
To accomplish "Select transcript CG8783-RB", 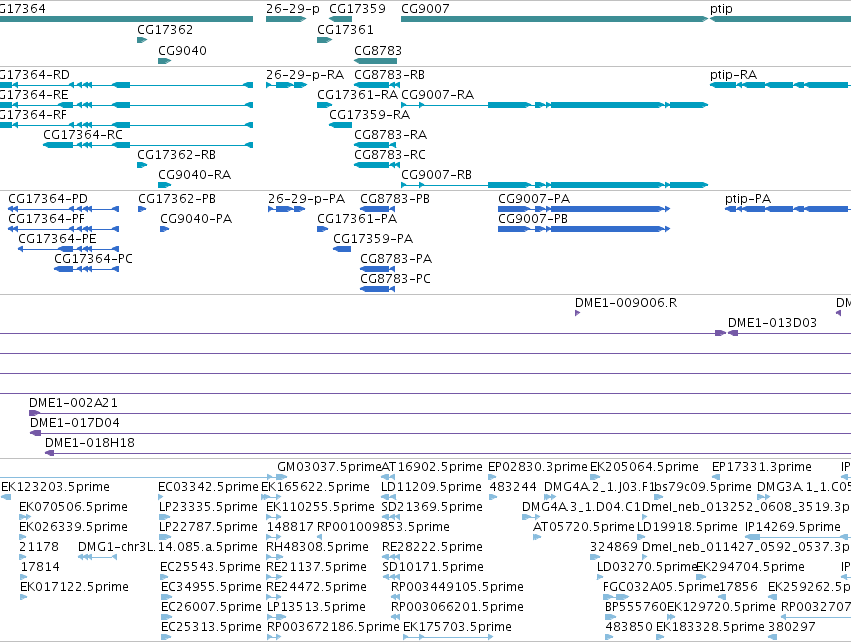I will [376, 85].
